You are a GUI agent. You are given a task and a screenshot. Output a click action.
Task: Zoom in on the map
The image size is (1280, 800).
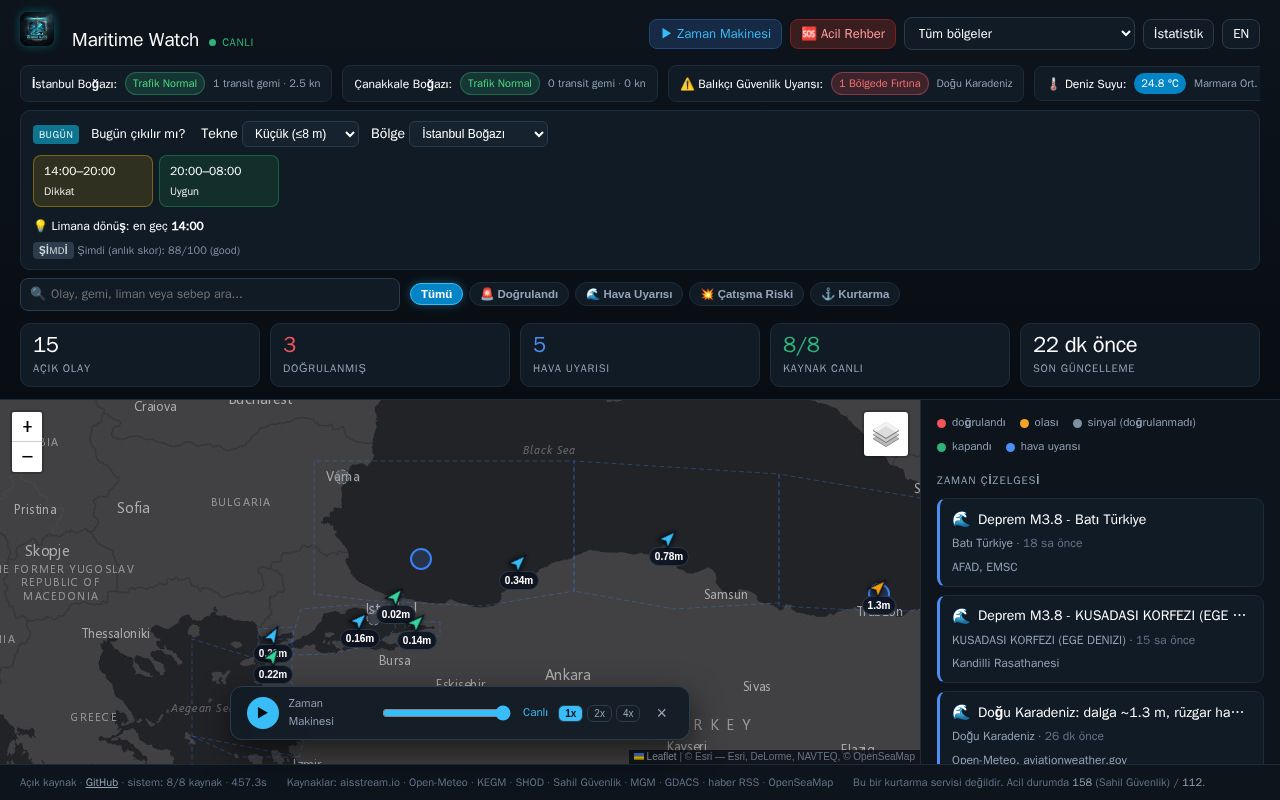point(27,427)
